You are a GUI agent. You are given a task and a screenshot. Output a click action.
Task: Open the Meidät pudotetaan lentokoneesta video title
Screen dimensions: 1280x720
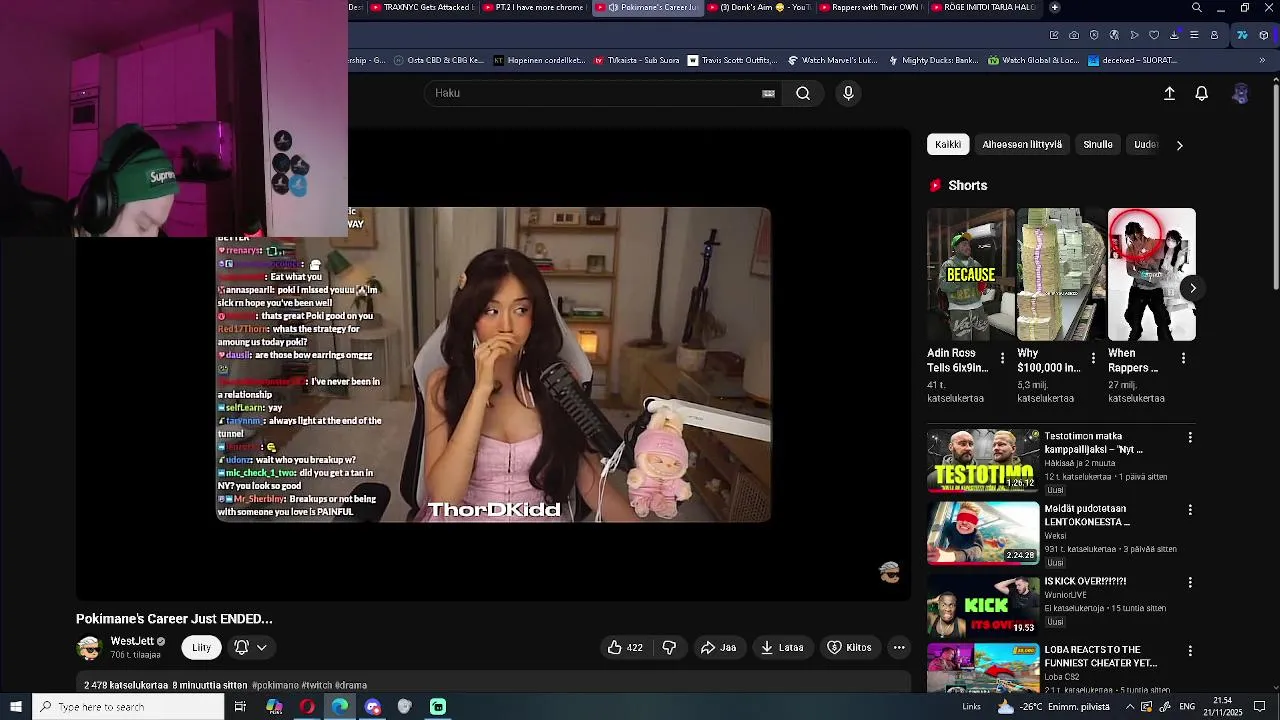1086,515
